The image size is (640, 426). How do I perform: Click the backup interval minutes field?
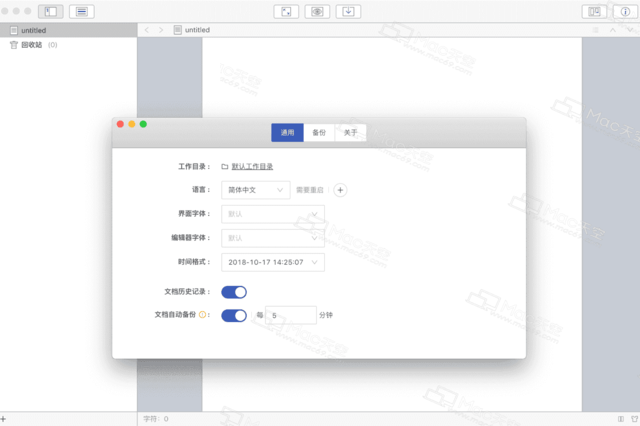coord(291,315)
